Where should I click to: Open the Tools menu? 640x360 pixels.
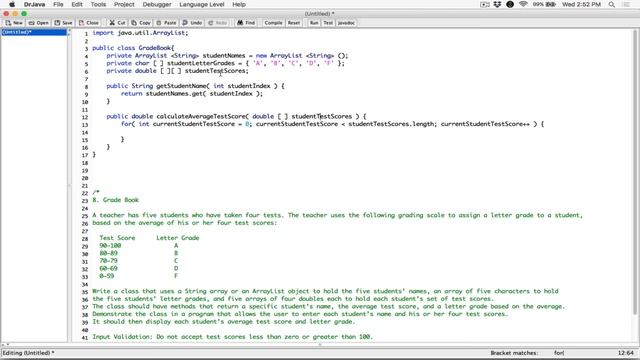pos(98,4)
